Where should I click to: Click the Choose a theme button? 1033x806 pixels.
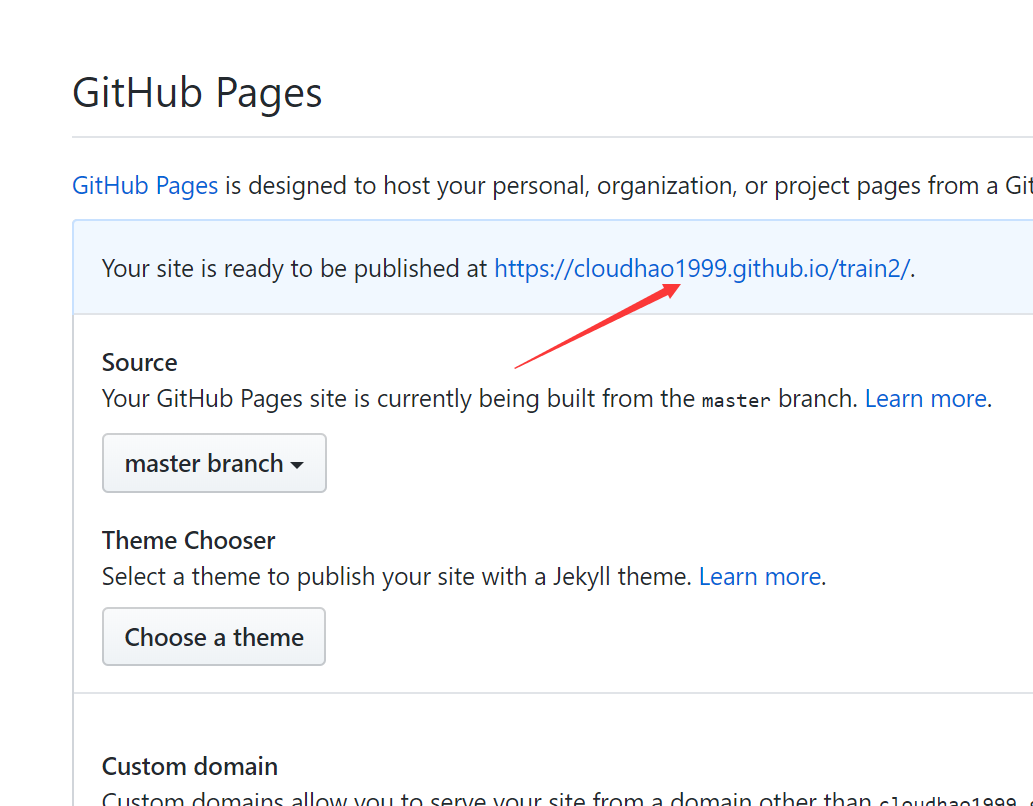214,637
